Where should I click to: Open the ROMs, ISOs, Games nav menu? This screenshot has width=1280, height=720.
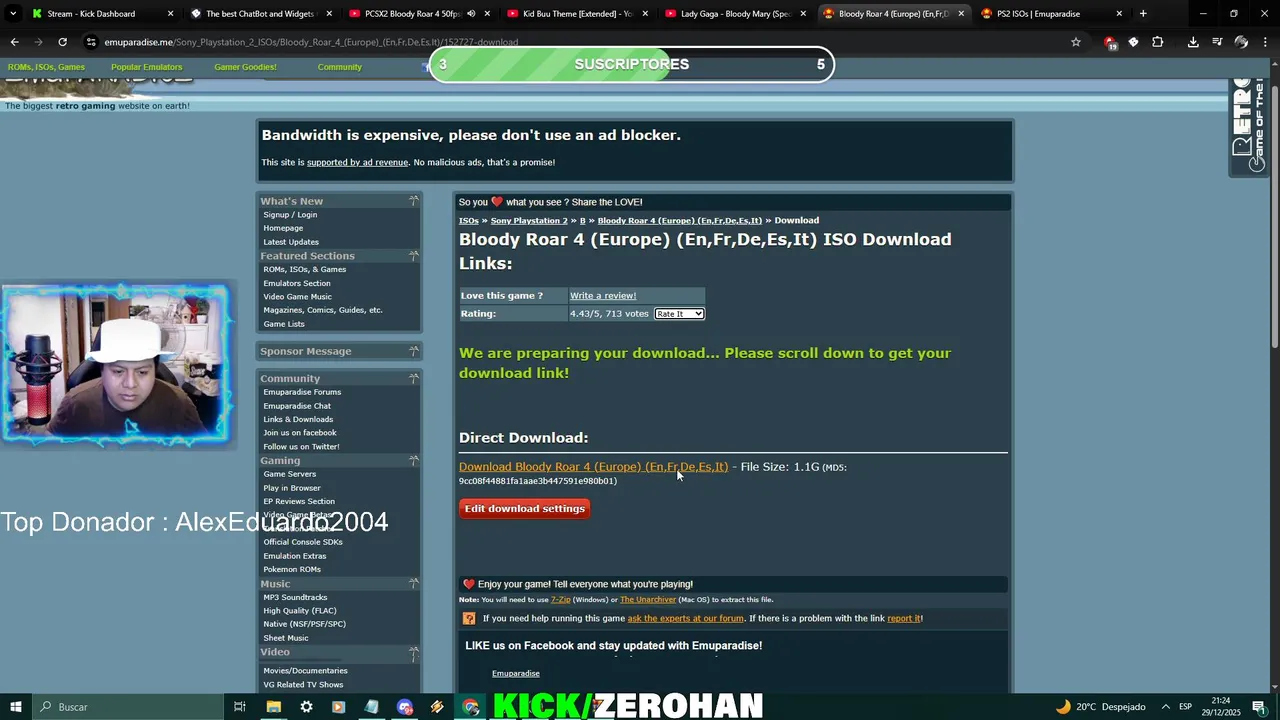coord(46,67)
